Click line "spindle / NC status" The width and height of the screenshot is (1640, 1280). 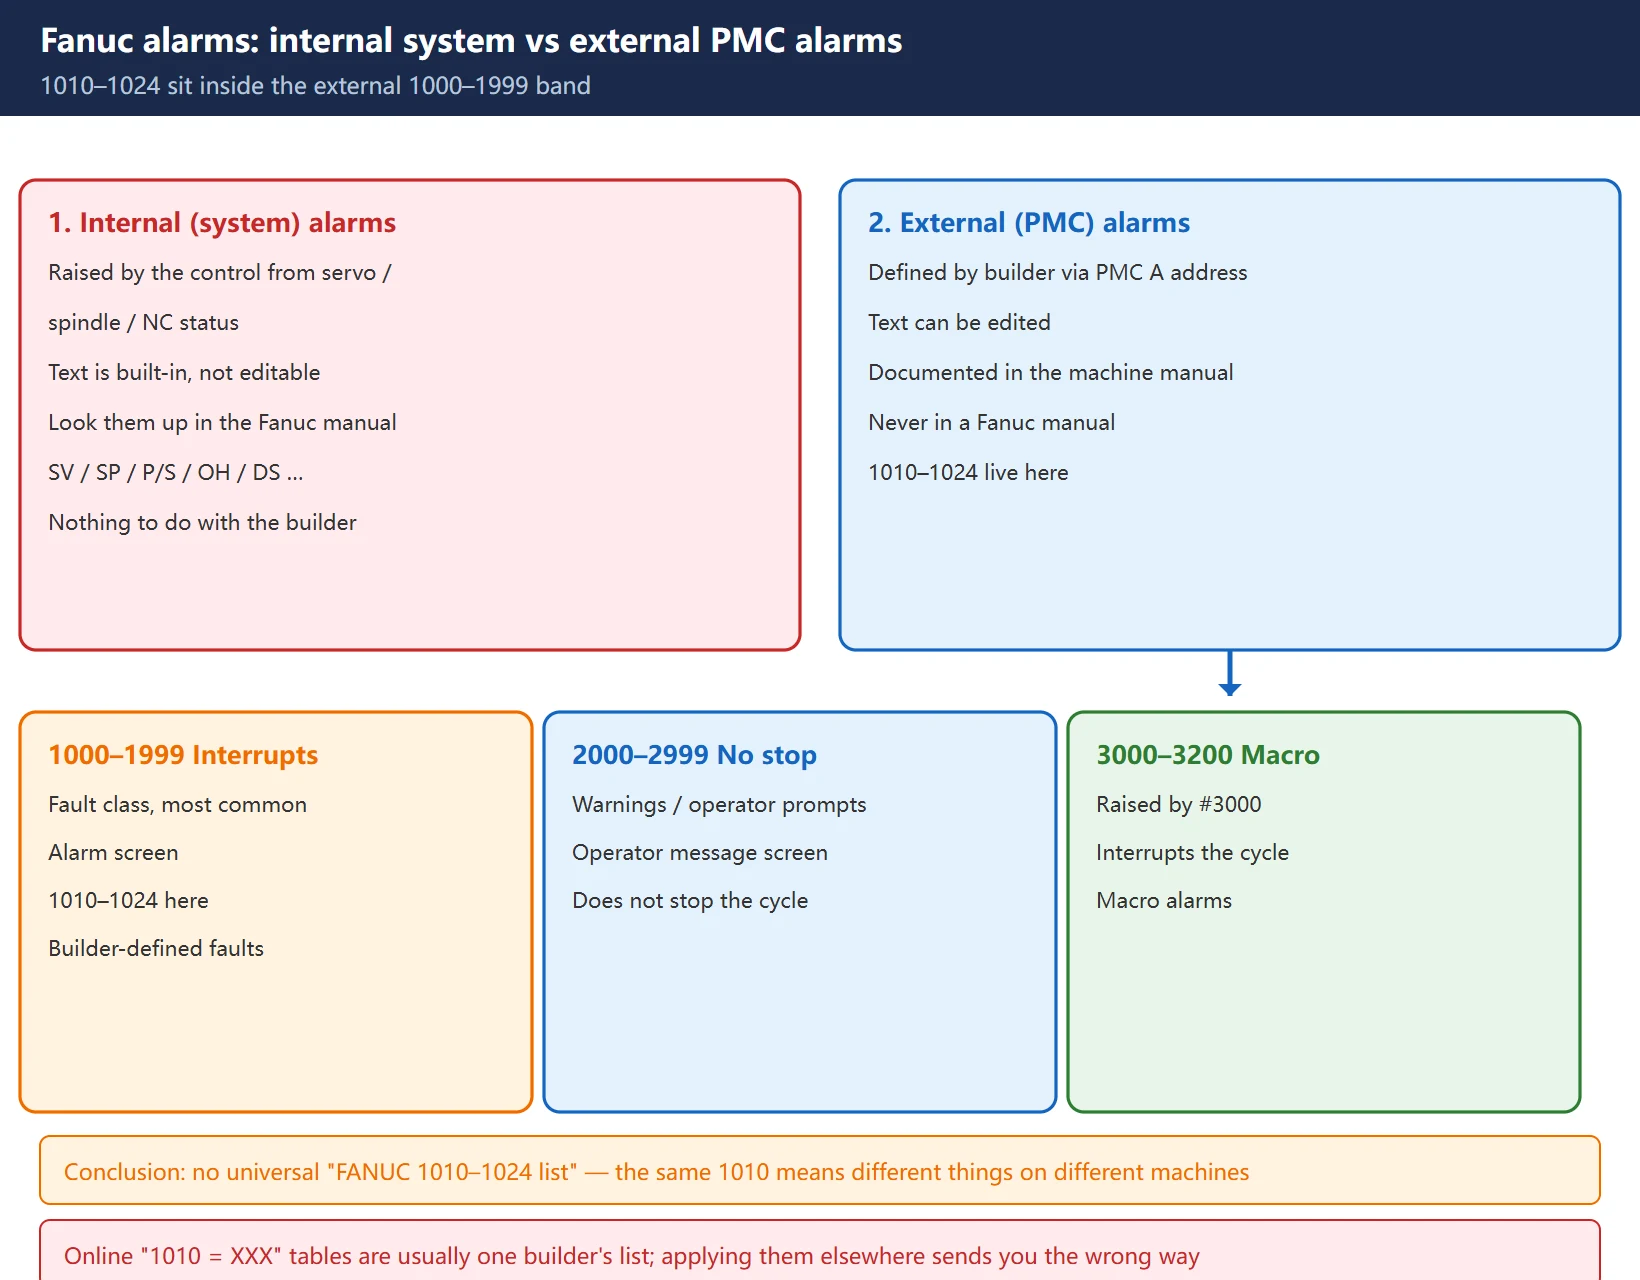click(x=144, y=323)
